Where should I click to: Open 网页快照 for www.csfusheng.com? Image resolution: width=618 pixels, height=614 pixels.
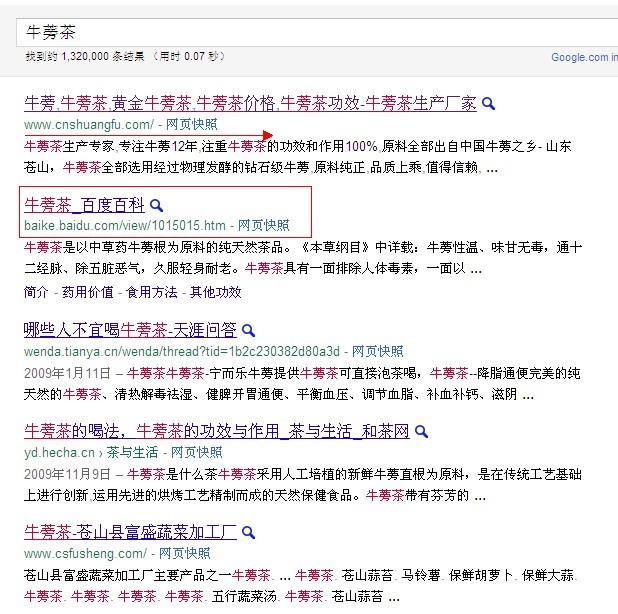click(x=184, y=553)
